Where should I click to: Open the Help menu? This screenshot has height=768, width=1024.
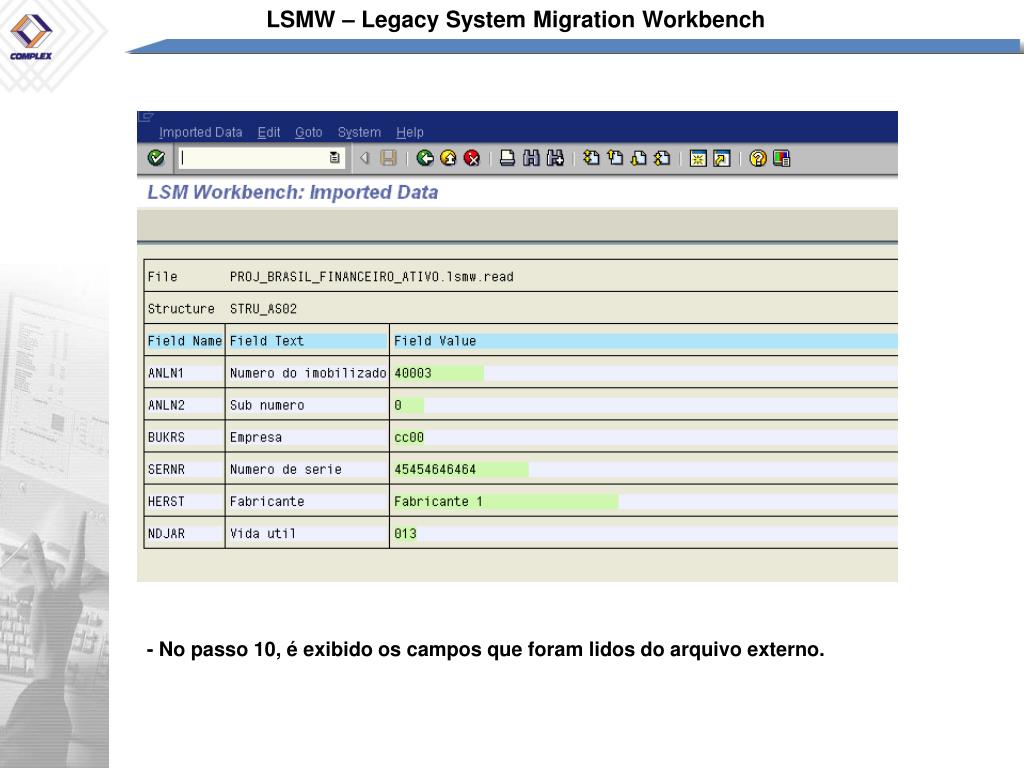coord(409,133)
